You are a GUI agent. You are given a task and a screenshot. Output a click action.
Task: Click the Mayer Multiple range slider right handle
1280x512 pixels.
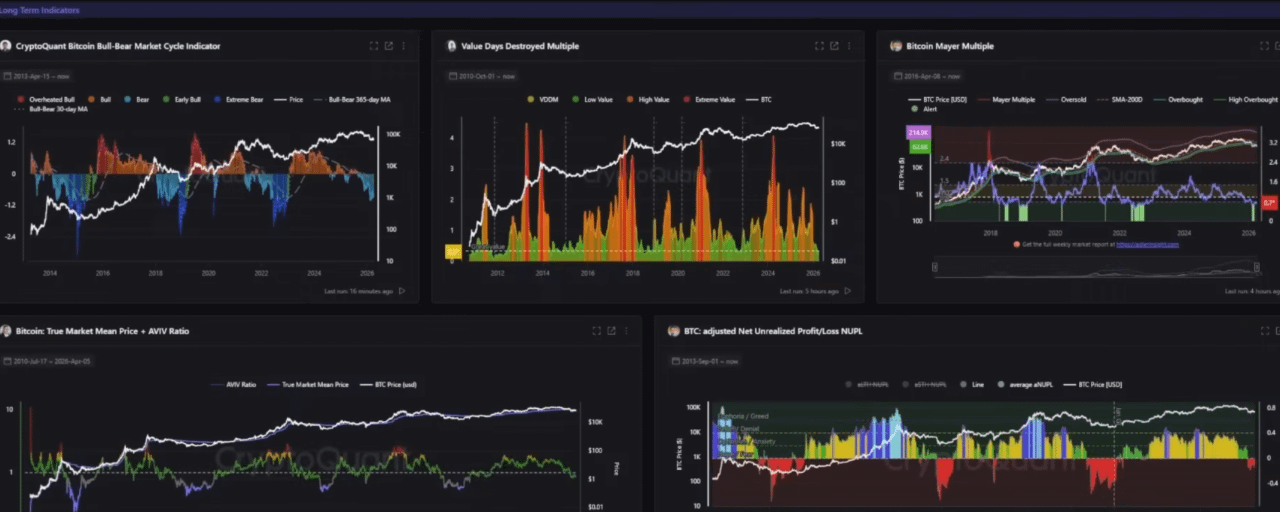coord(1257,267)
